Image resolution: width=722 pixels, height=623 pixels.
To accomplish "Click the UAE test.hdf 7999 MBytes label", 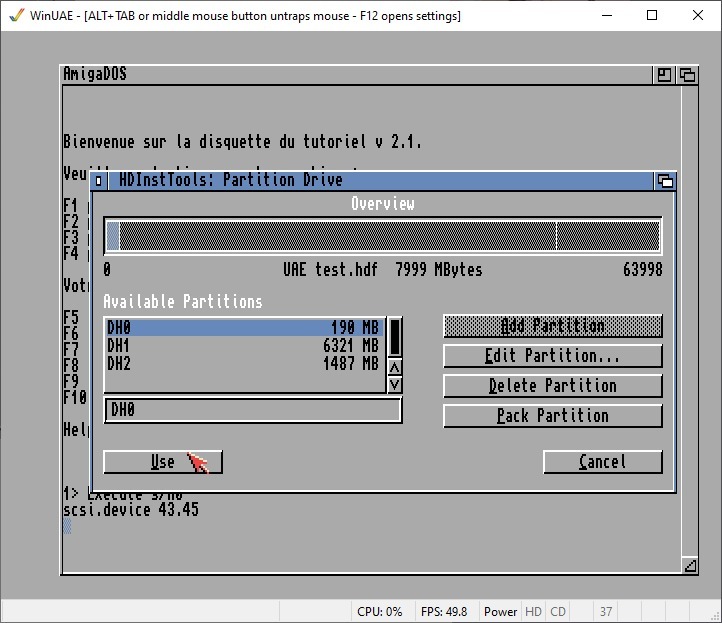I will [383, 269].
